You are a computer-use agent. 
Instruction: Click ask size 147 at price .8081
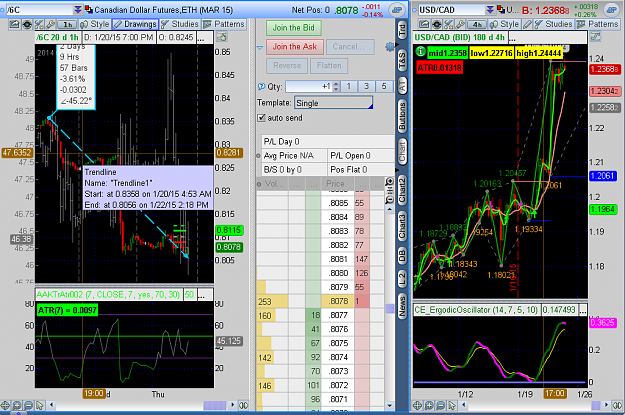point(362,259)
